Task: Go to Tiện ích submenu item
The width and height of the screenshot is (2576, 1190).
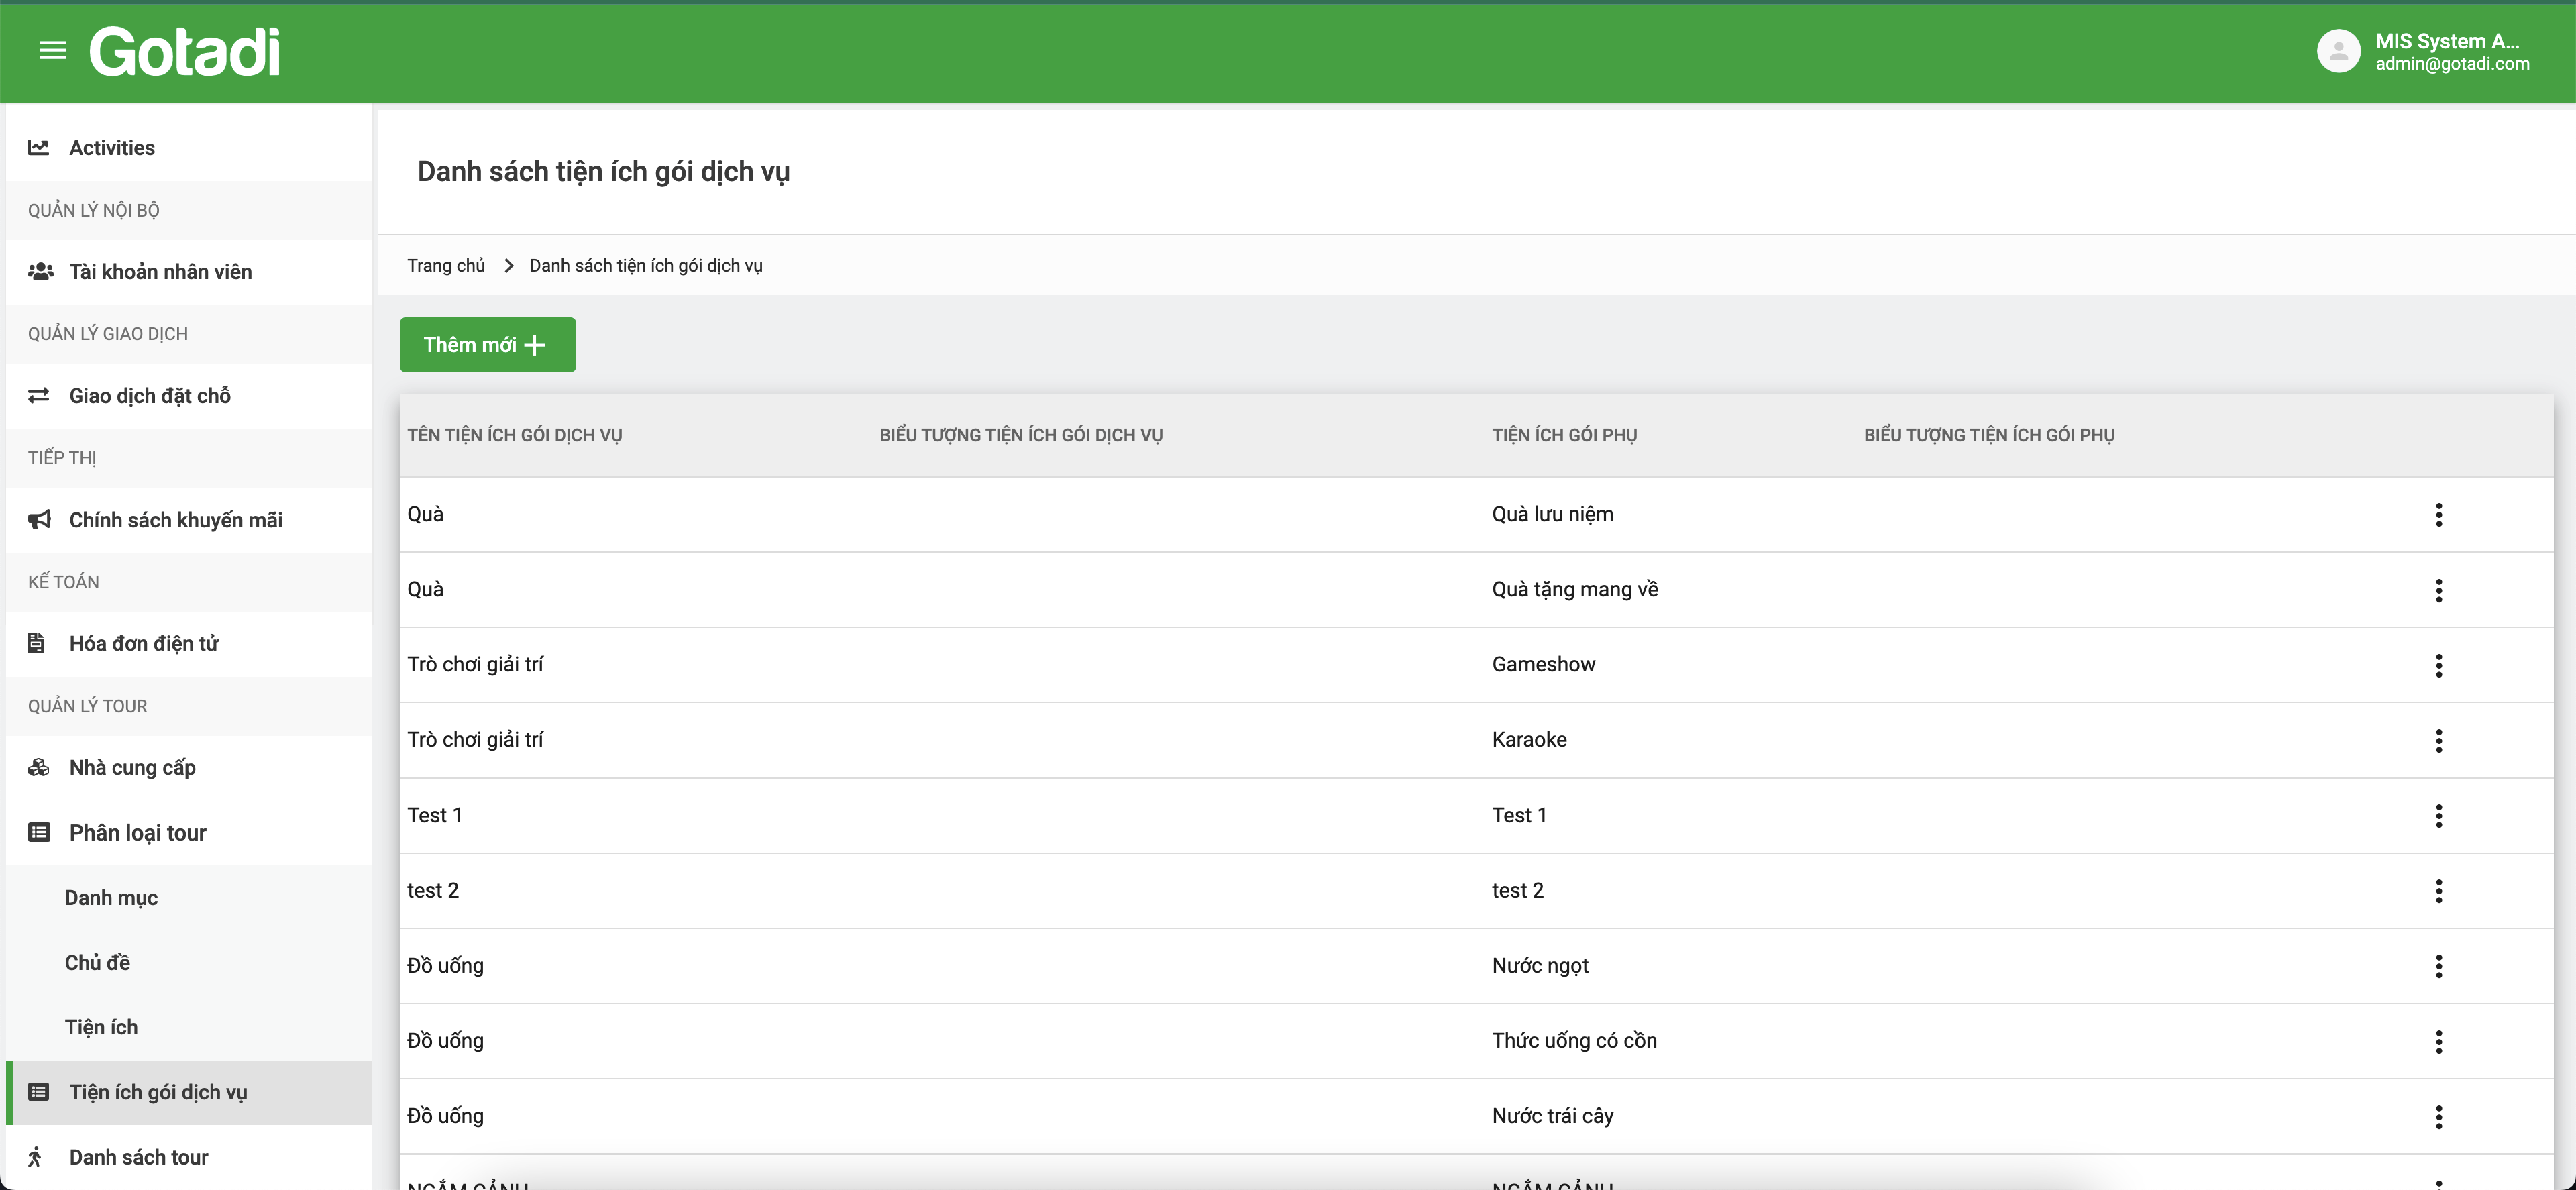Action: (x=101, y=1027)
